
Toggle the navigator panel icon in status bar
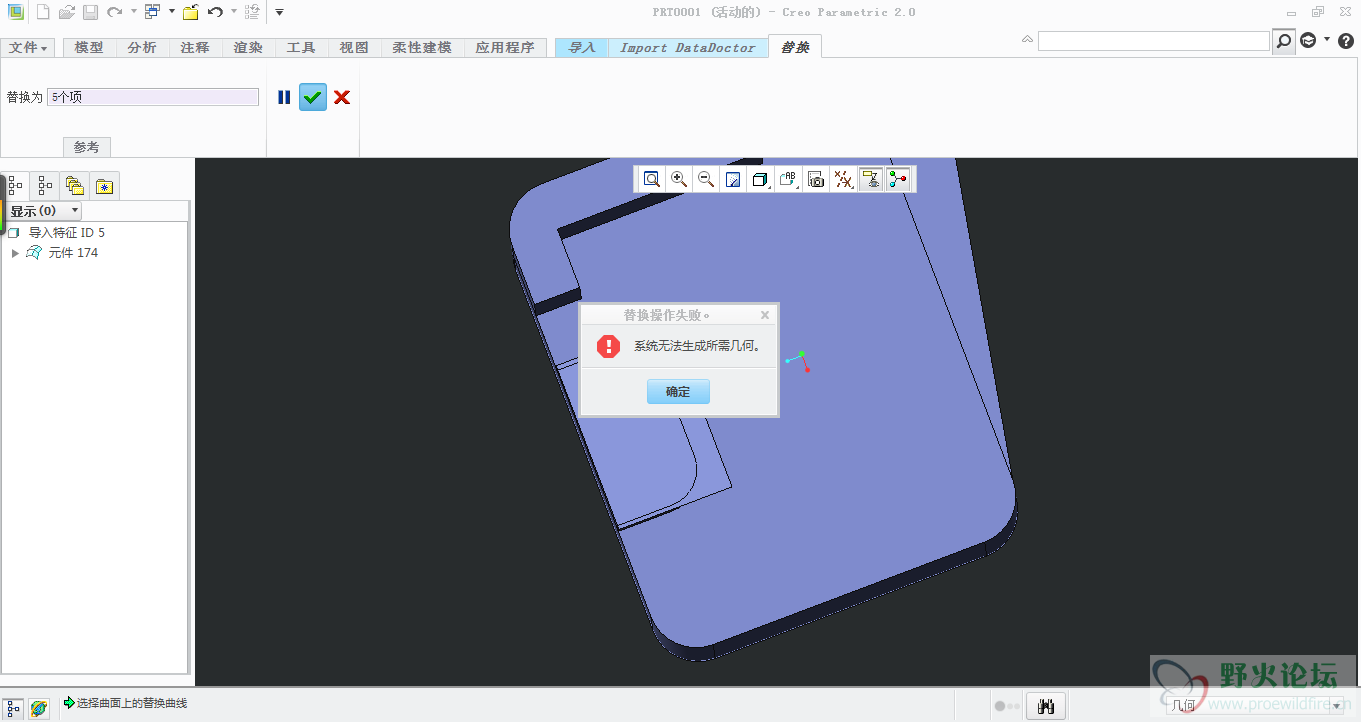(15, 708)
